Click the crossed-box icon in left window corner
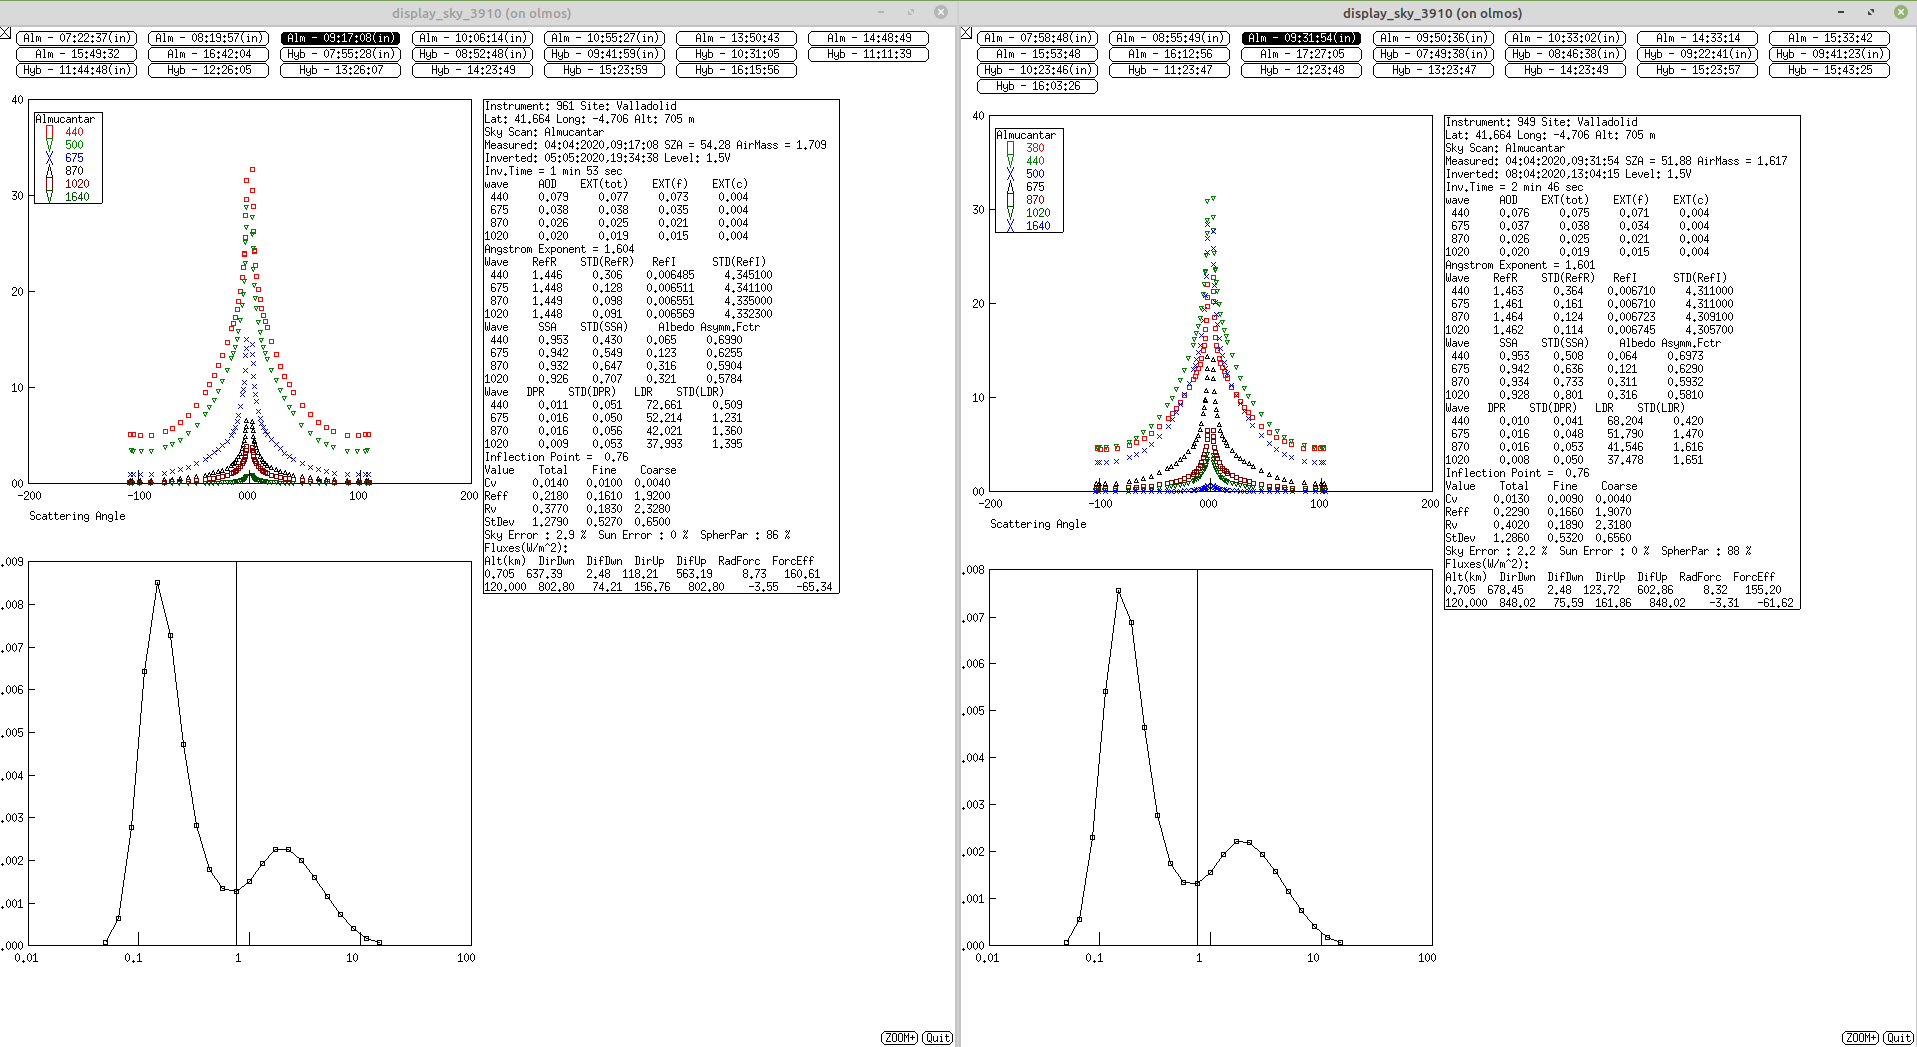Viewport: 1917px width, 1047px height. click(x=5, y=33)
